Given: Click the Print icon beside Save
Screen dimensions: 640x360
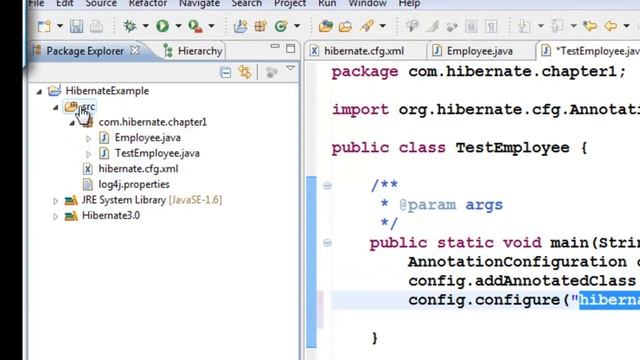Looking at the screenshot, I should tap(97, 27).
